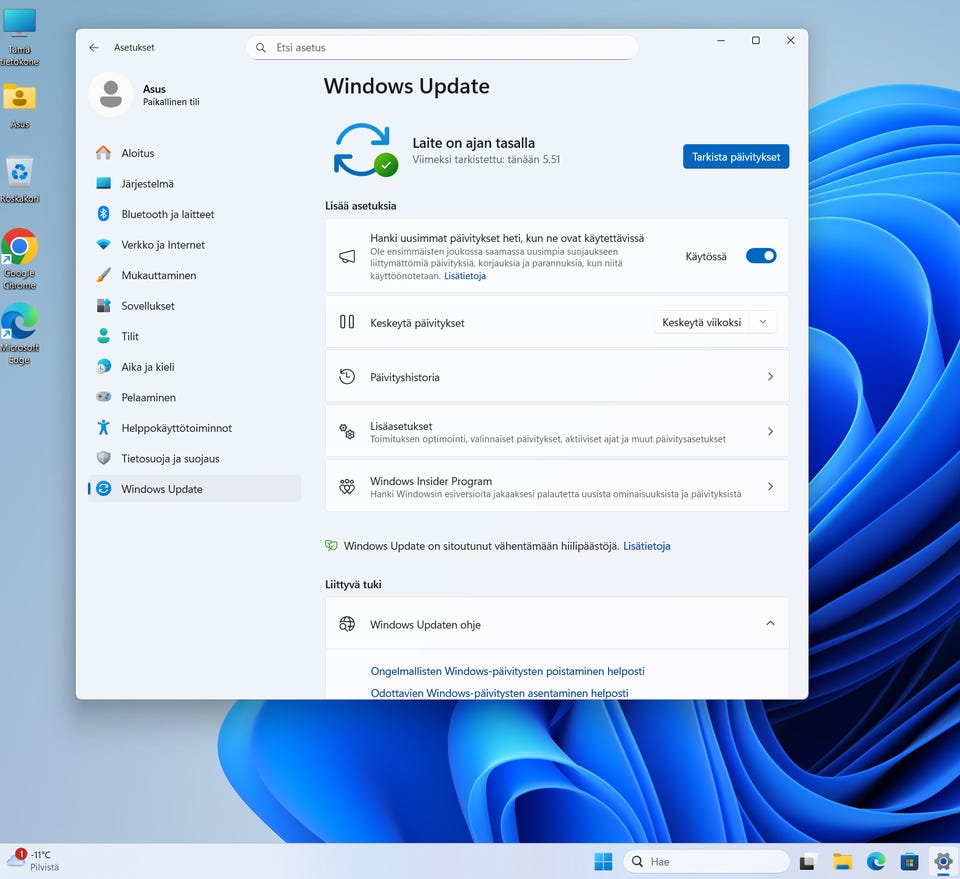Open Windows Insider Program via its chevron

770,487
